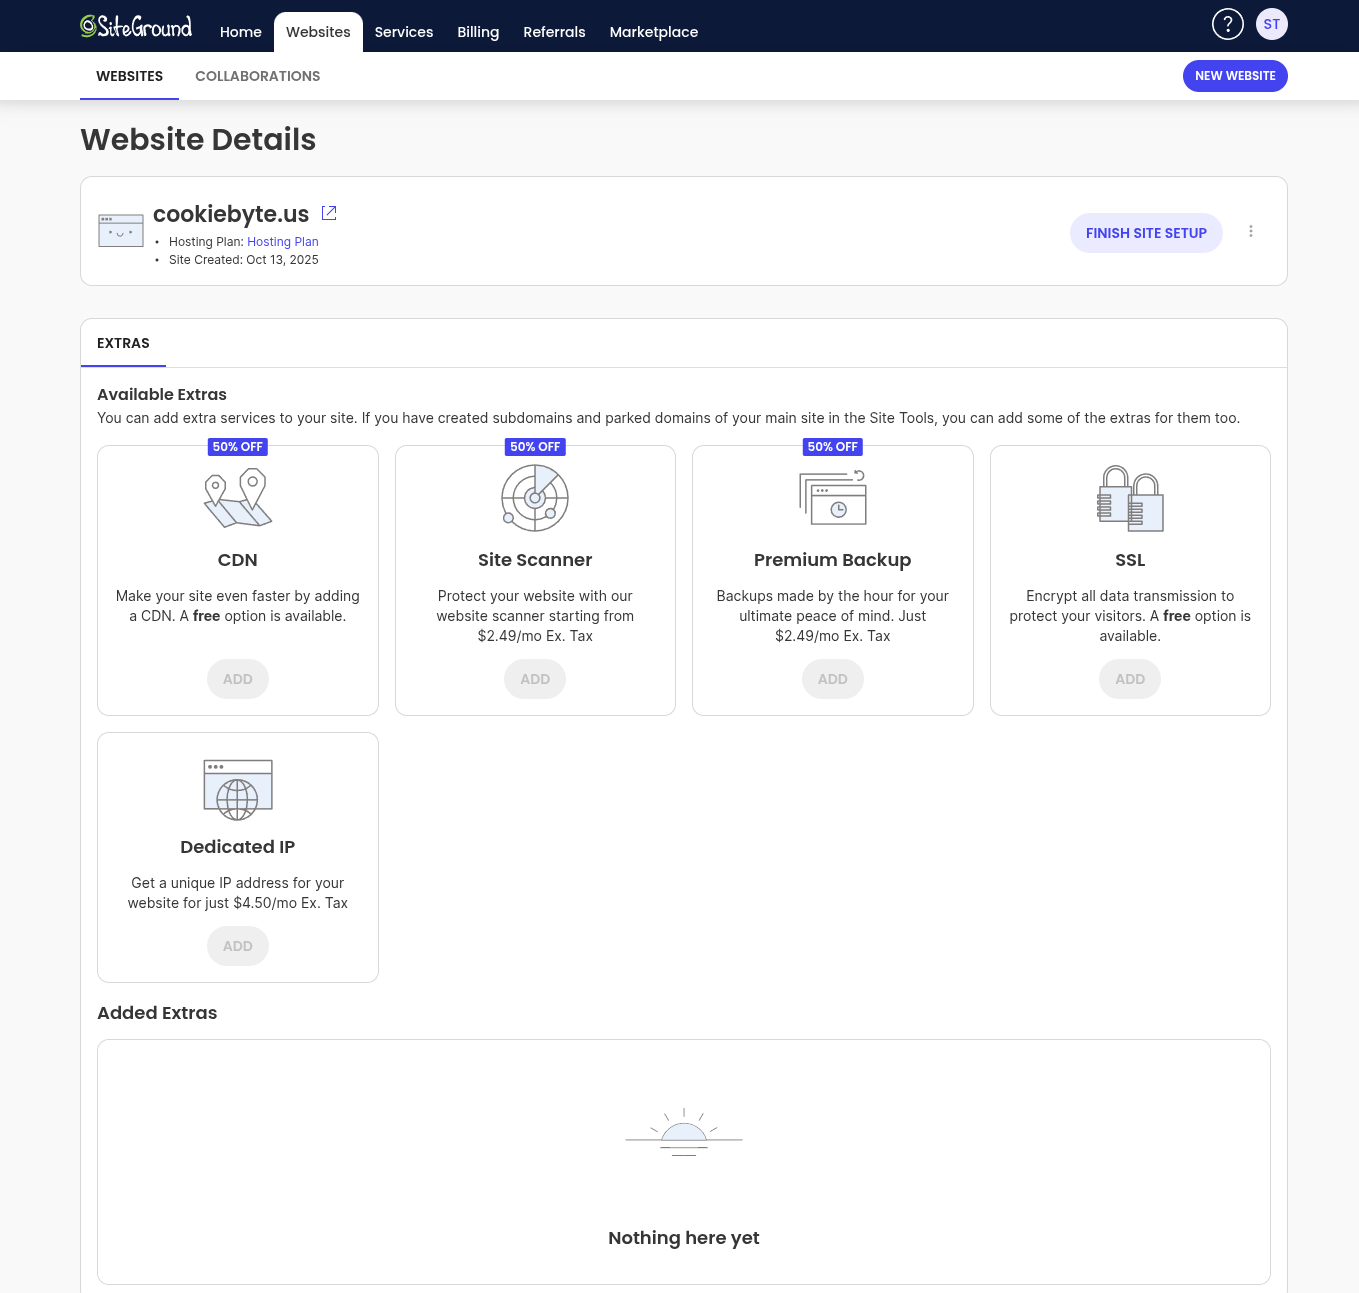
Task: Select the Extras tab
Action: [x=123, y=343]
